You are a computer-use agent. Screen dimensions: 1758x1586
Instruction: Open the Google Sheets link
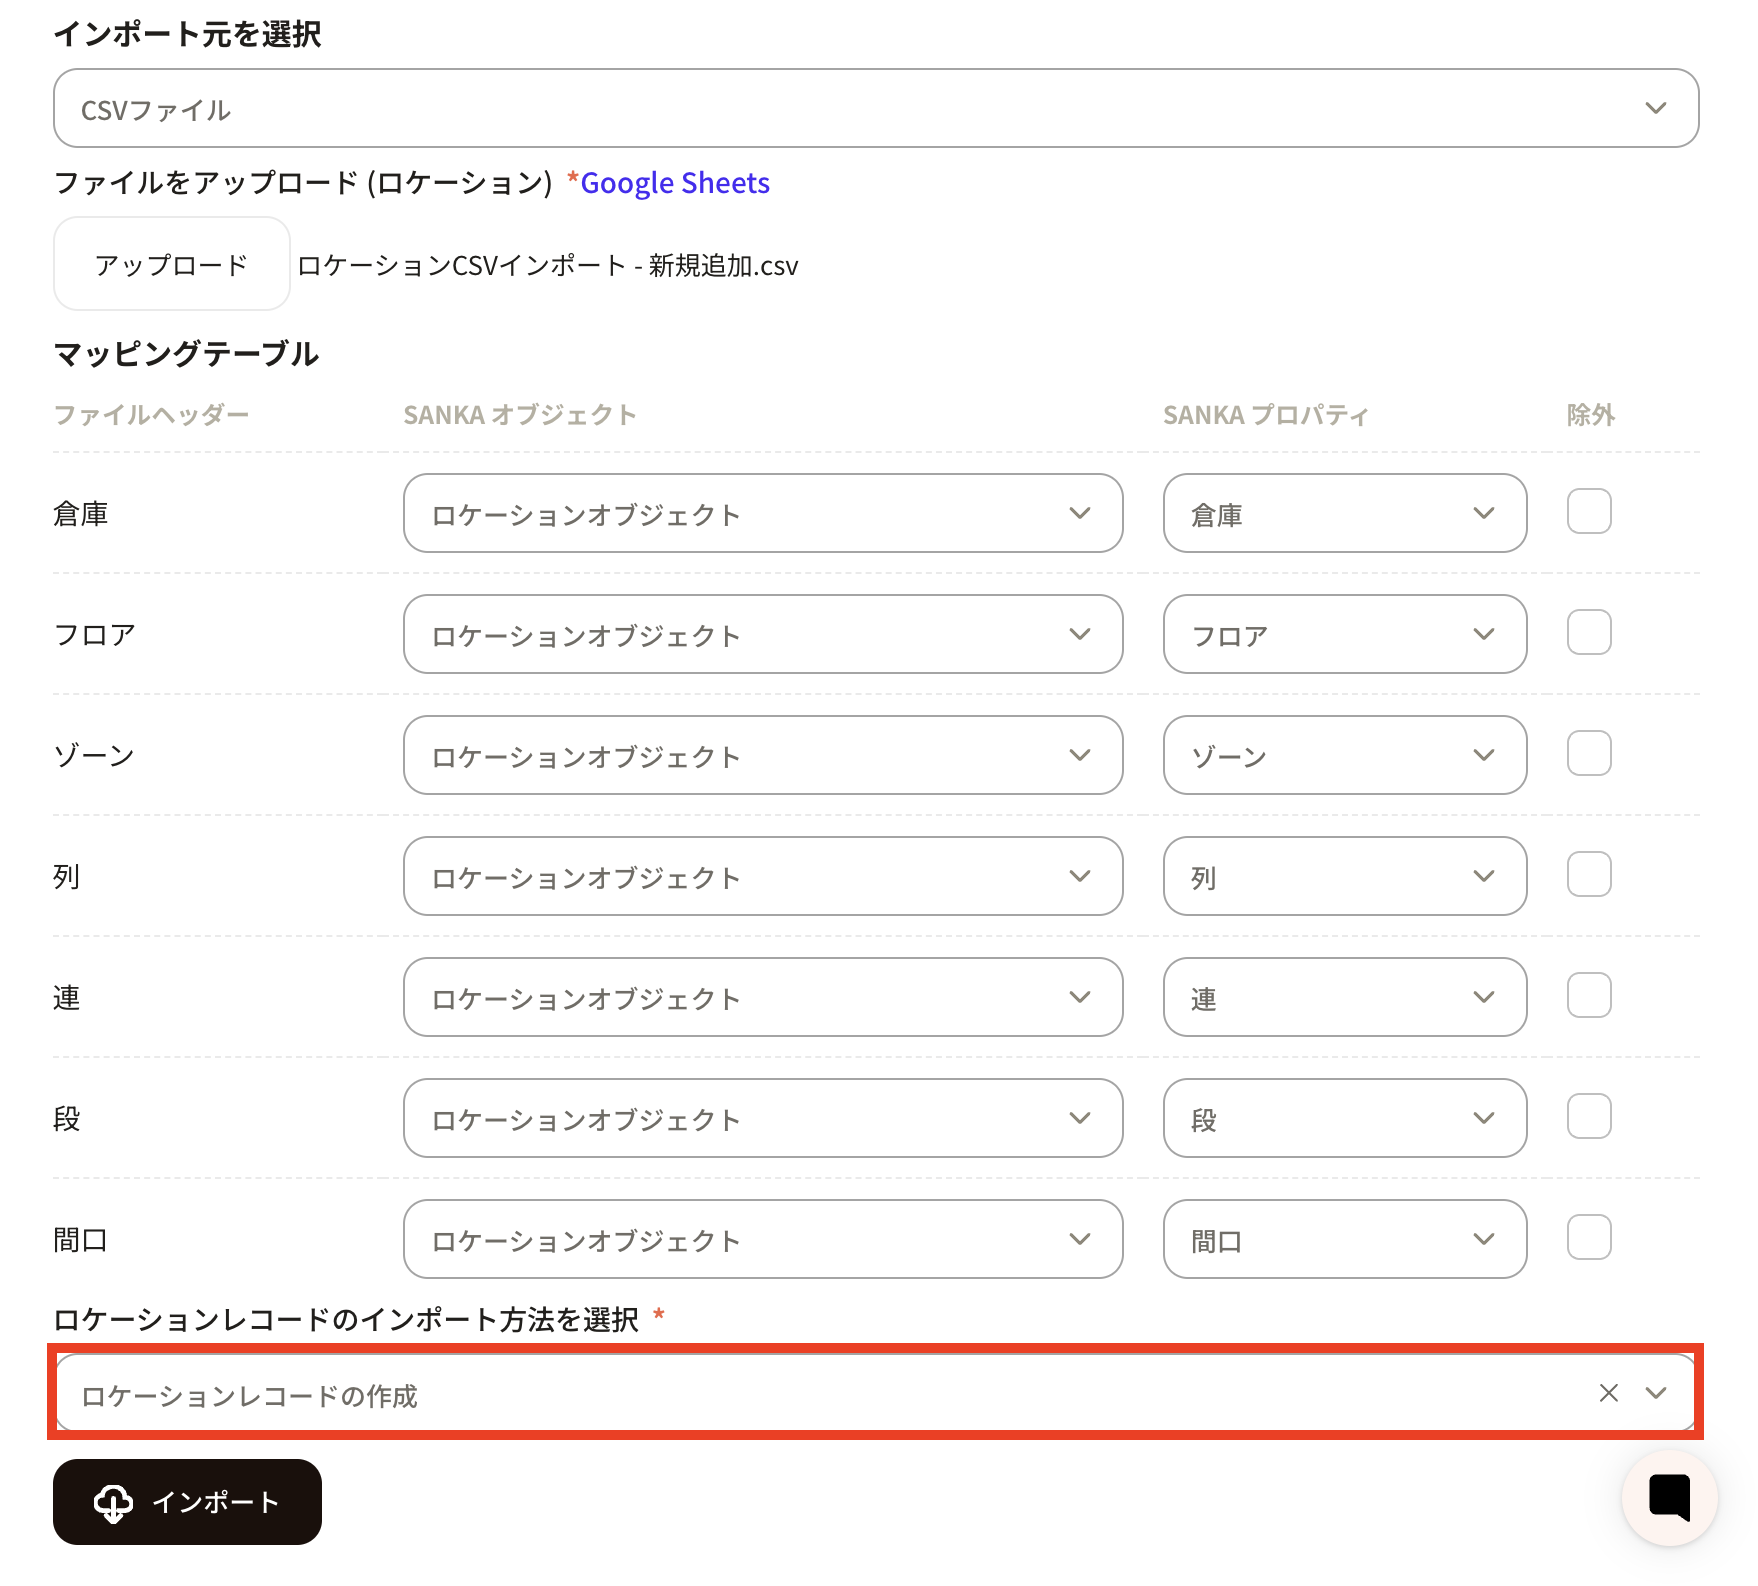point(674,183)
